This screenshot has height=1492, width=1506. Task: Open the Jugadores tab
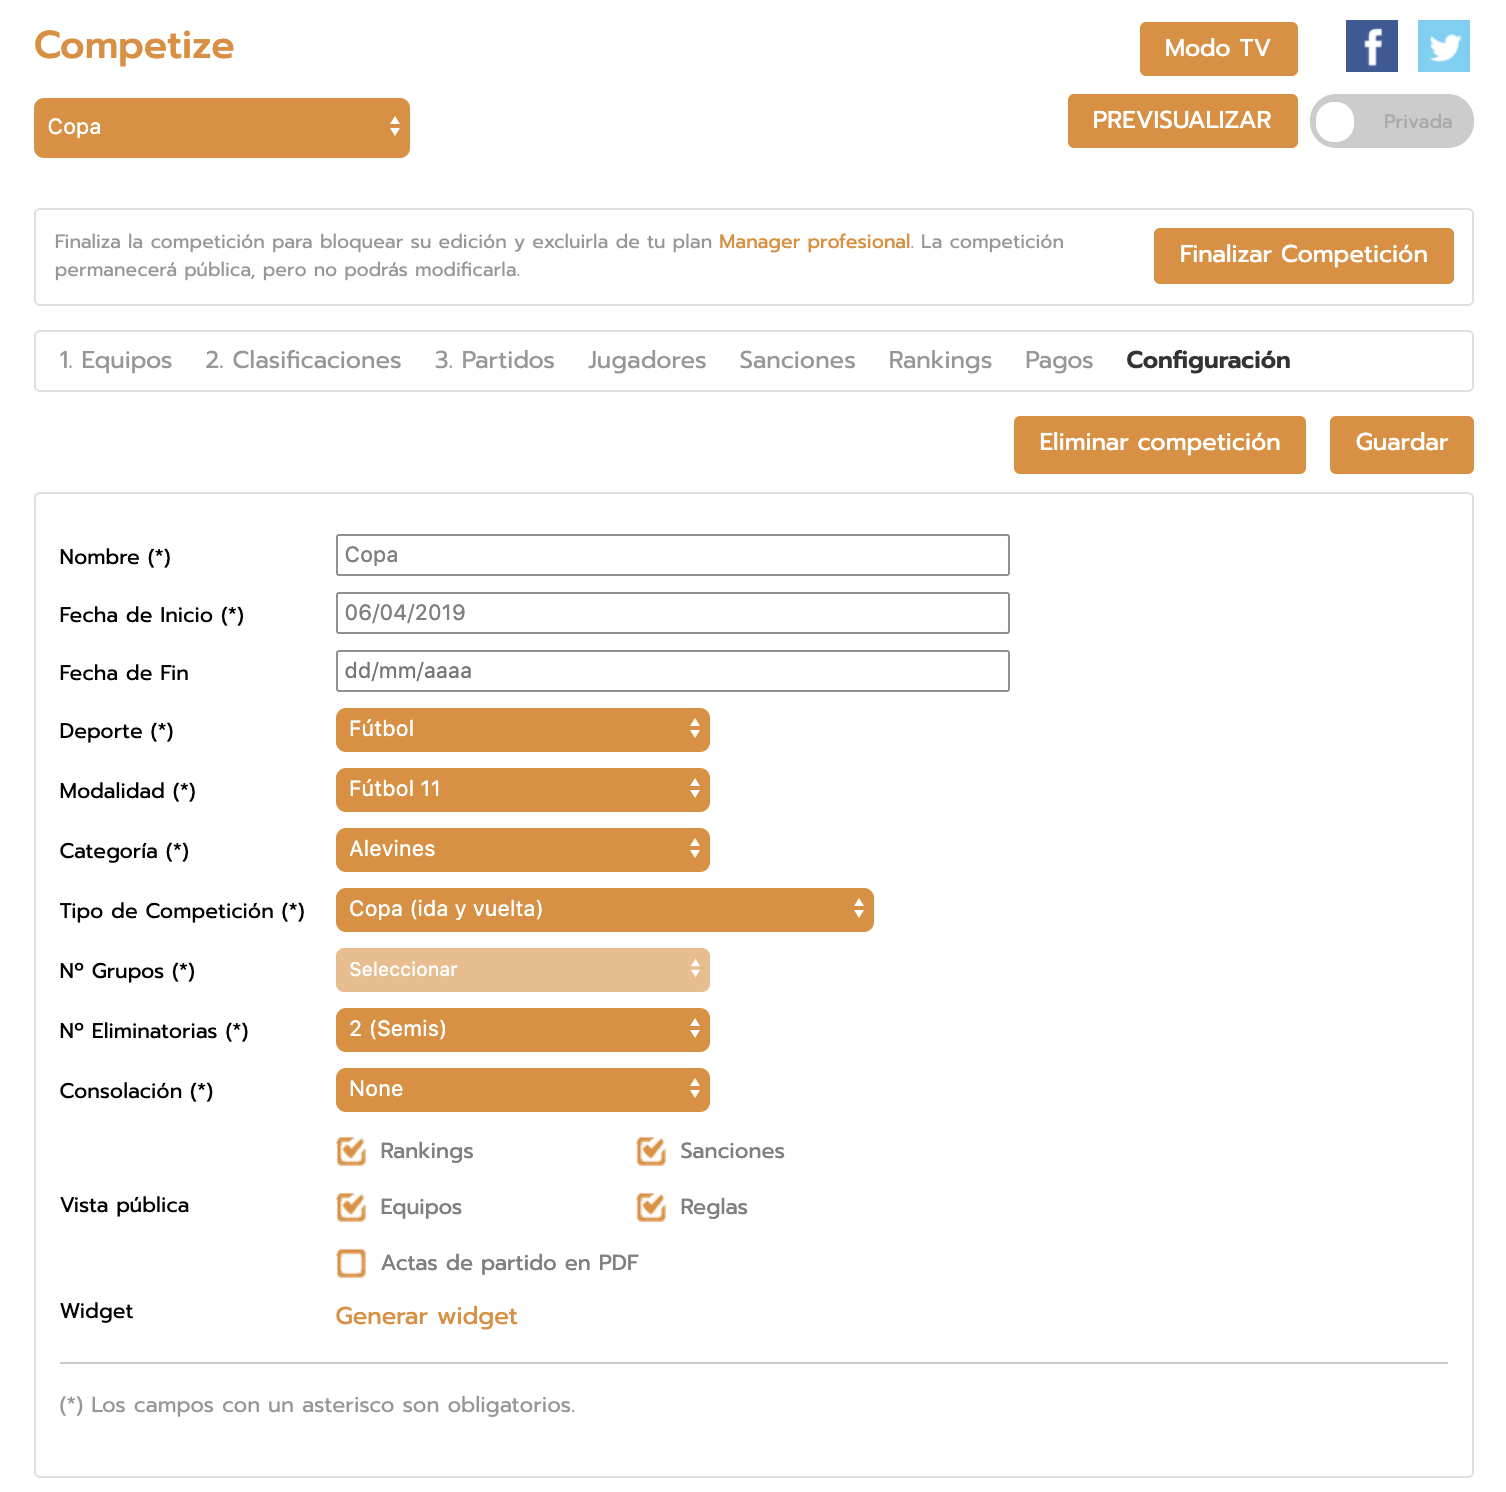pyautogui.click(x=646, y=360)
